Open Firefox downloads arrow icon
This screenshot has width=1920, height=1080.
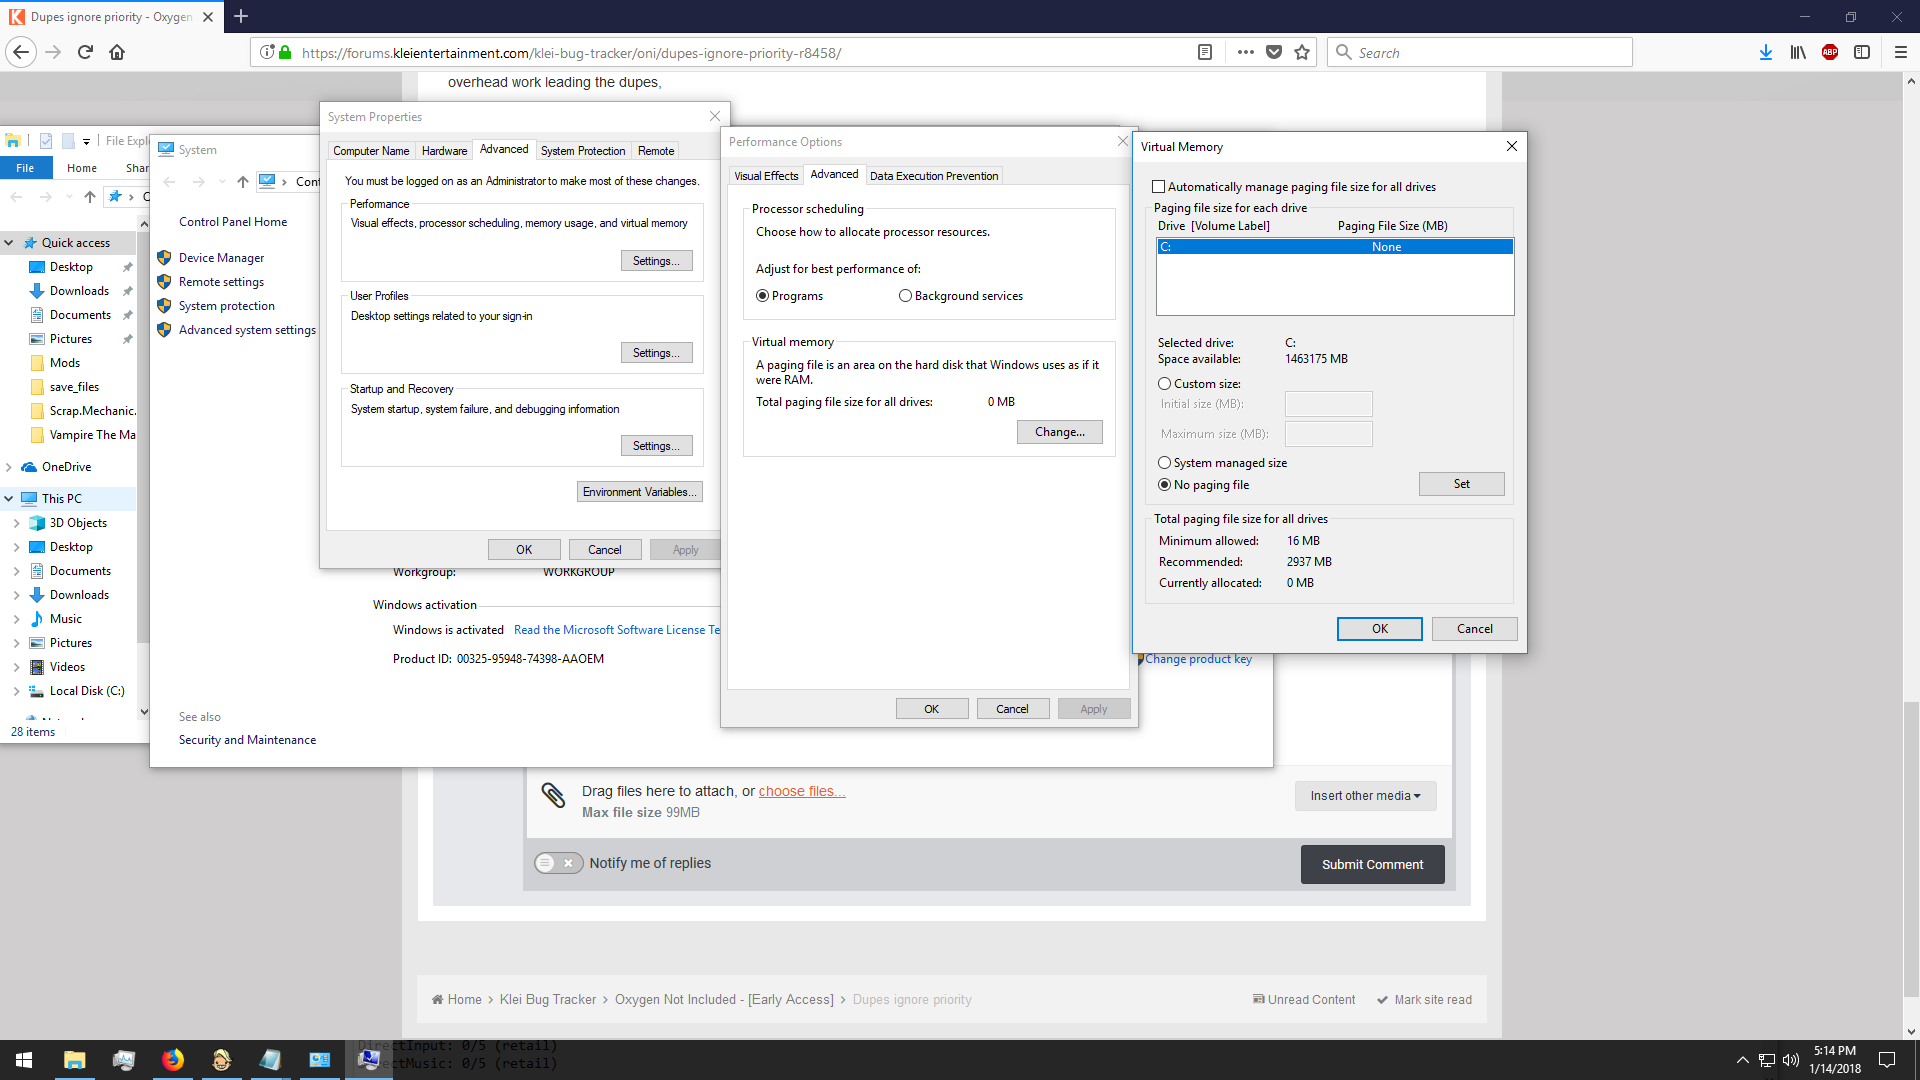click(x=1766, y=52)
